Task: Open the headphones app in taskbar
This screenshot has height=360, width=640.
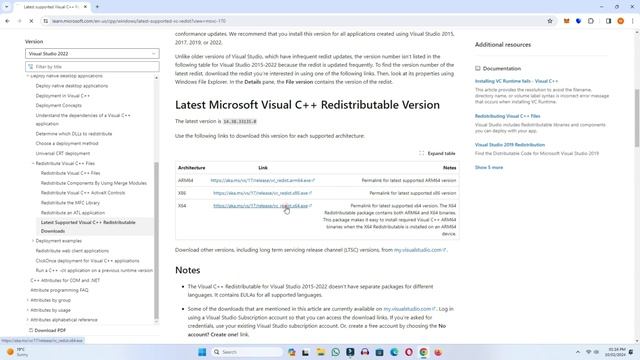Action: [365, 352]
